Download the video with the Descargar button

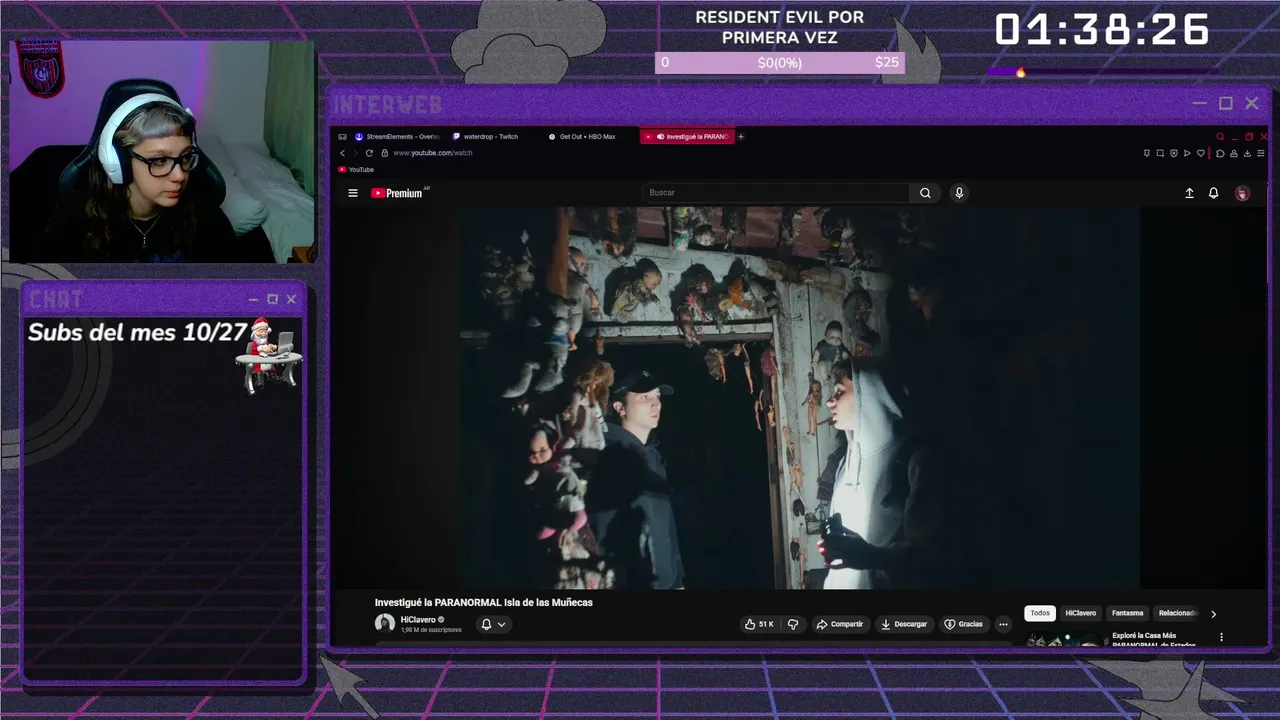click(x=903, y=624)
